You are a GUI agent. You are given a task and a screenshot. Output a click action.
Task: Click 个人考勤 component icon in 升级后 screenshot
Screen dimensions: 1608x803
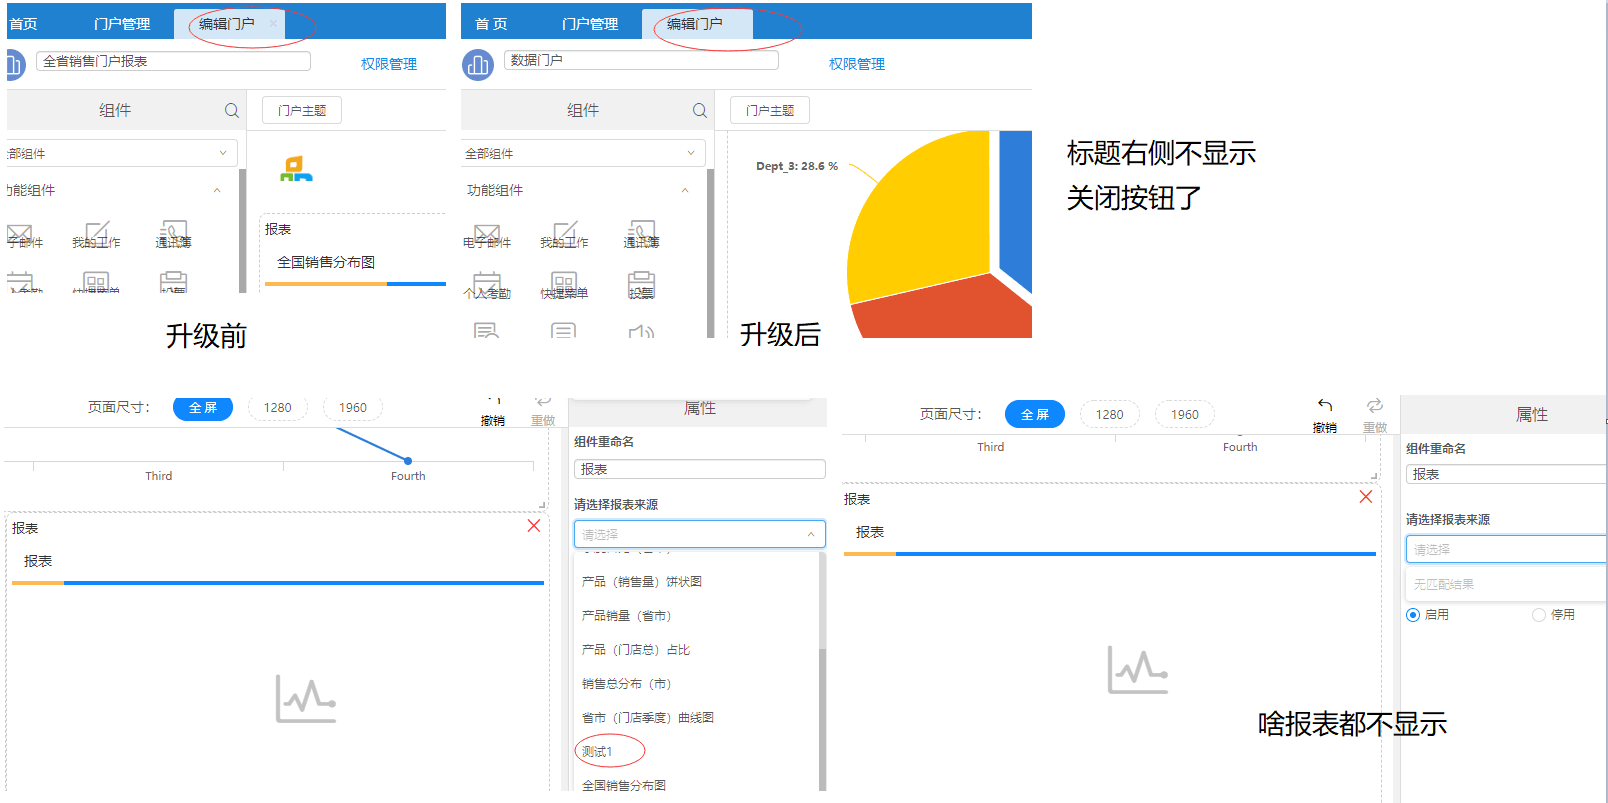point(486,284)
